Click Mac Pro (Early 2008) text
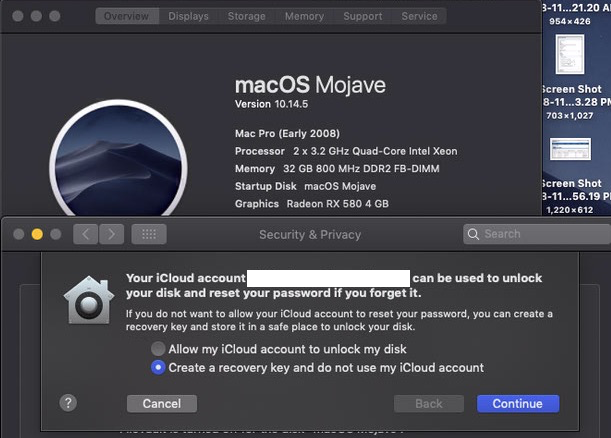Viewport: 611px width, 438px height. (x=288, y=134)
